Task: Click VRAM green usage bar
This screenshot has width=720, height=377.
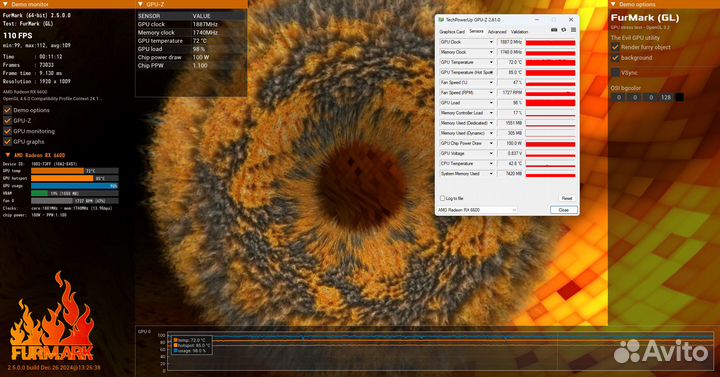Action: (x=39, y=193)
